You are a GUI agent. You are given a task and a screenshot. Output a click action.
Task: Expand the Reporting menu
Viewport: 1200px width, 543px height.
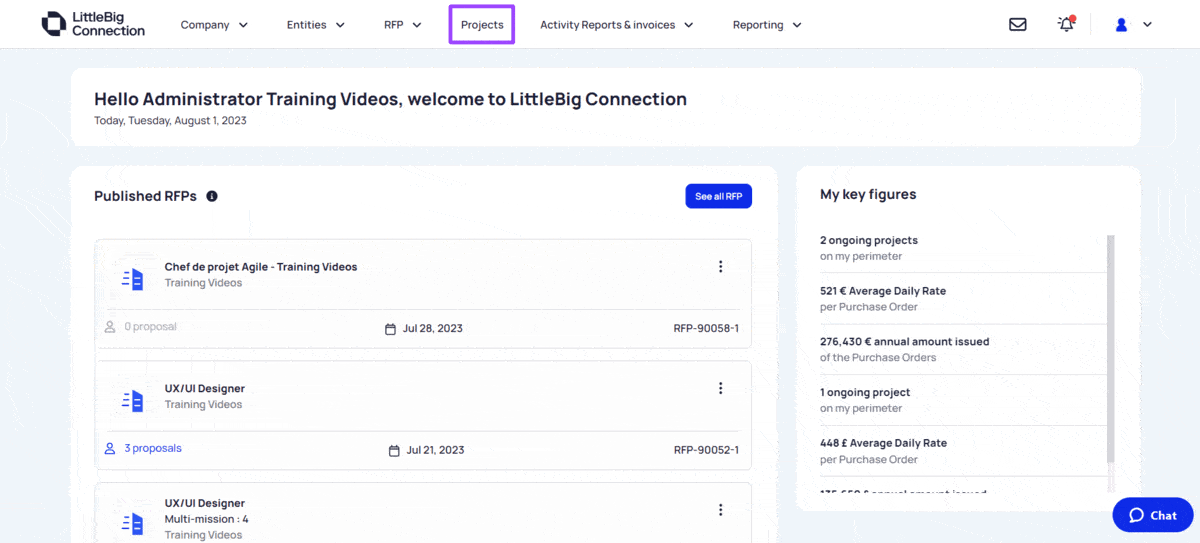767,25
